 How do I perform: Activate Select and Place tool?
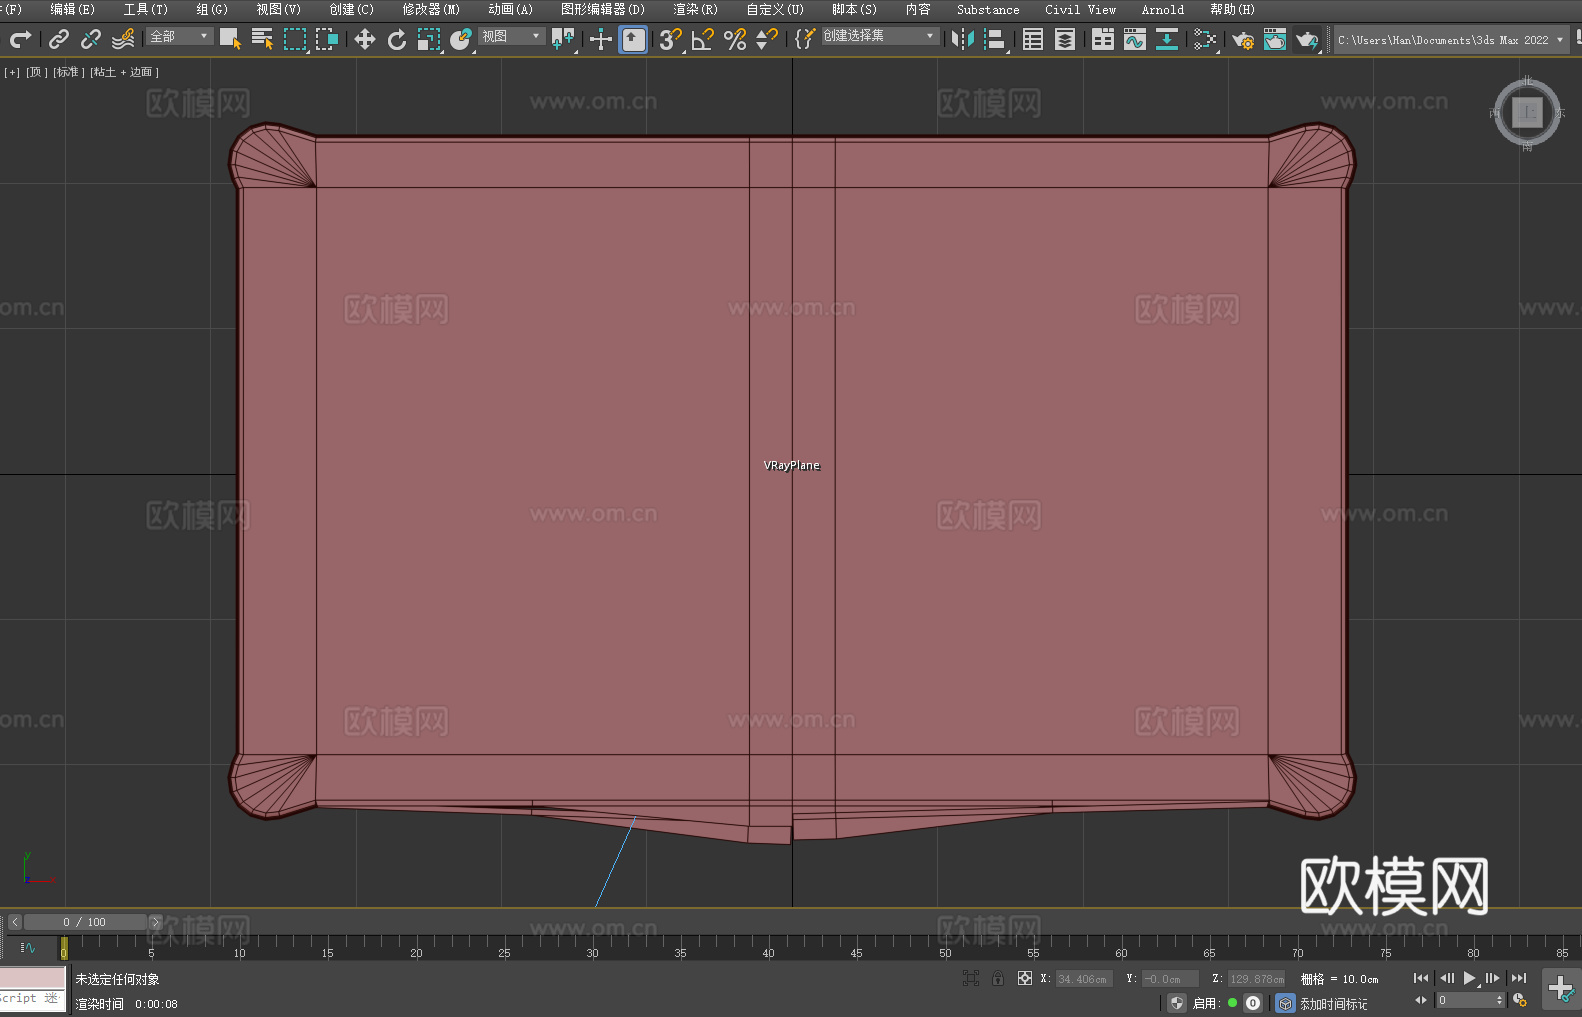(461, 39)
